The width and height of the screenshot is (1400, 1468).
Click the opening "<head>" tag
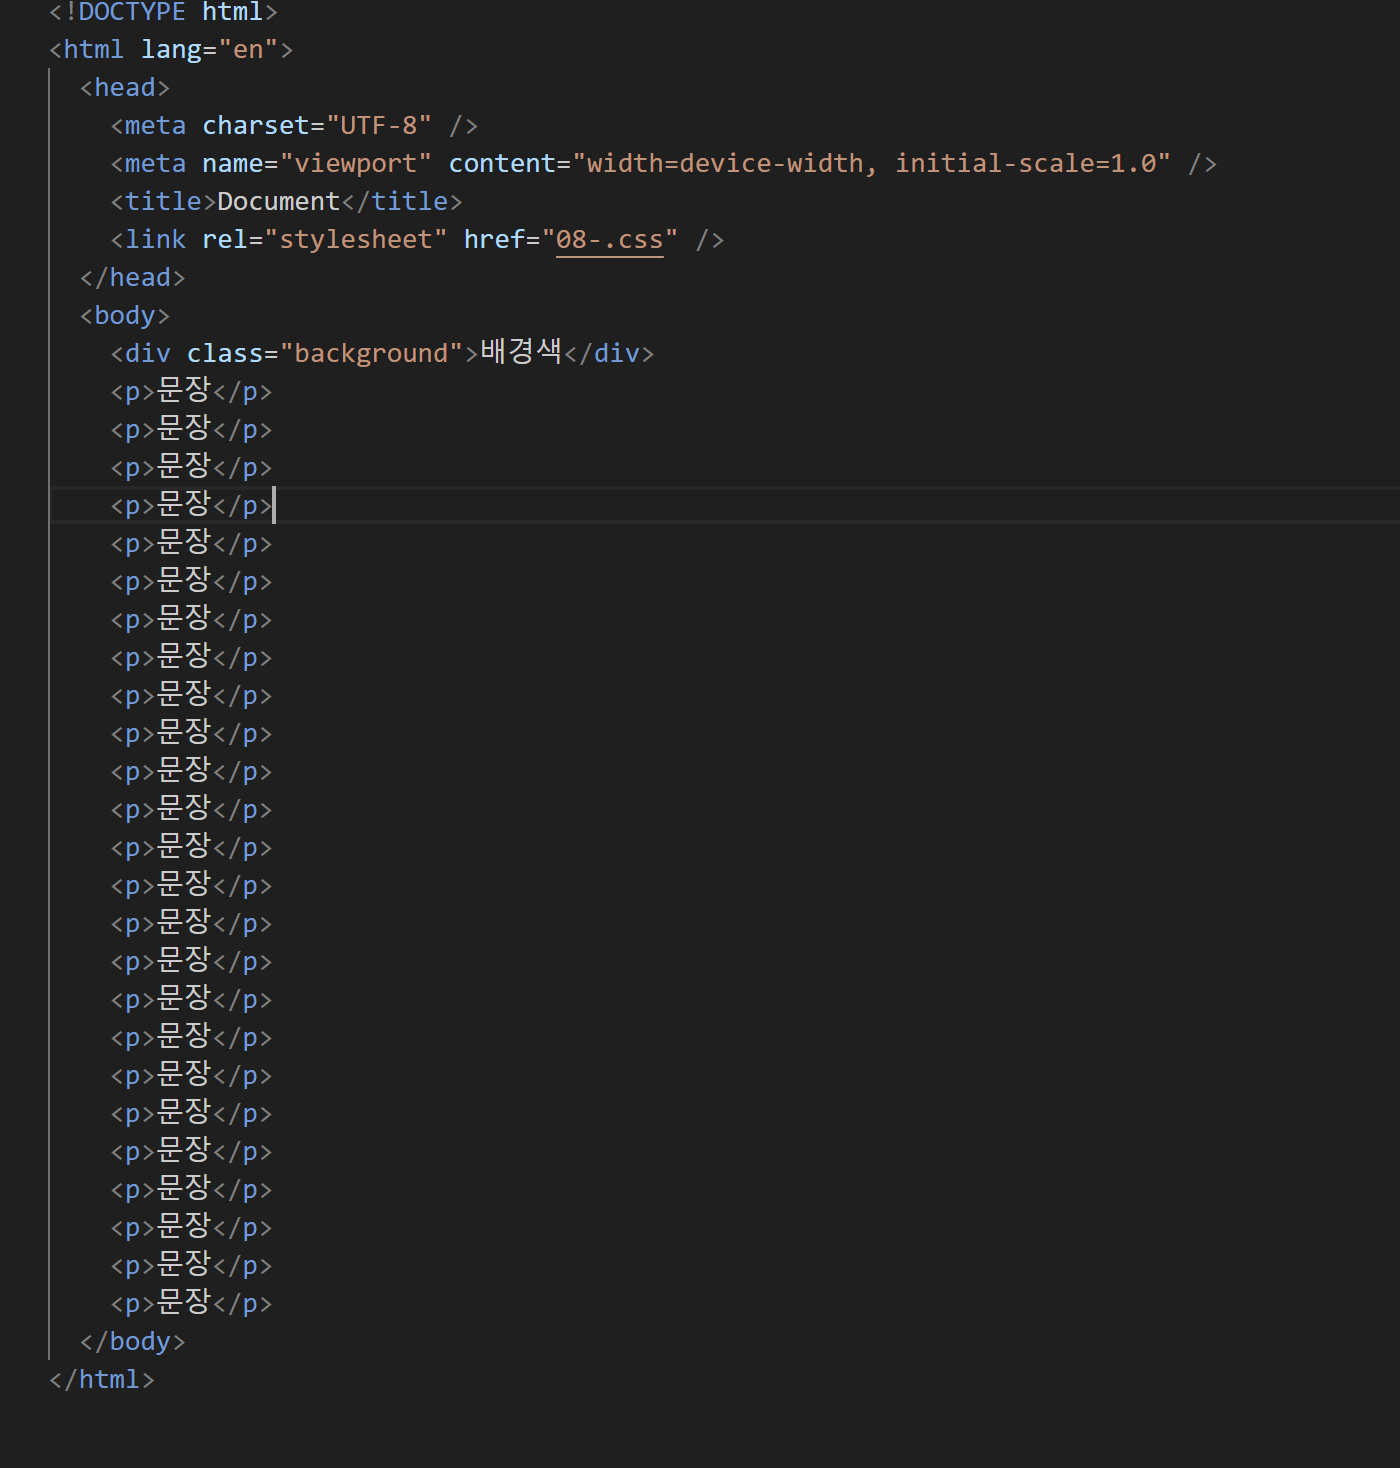click(x=125, y=88)
